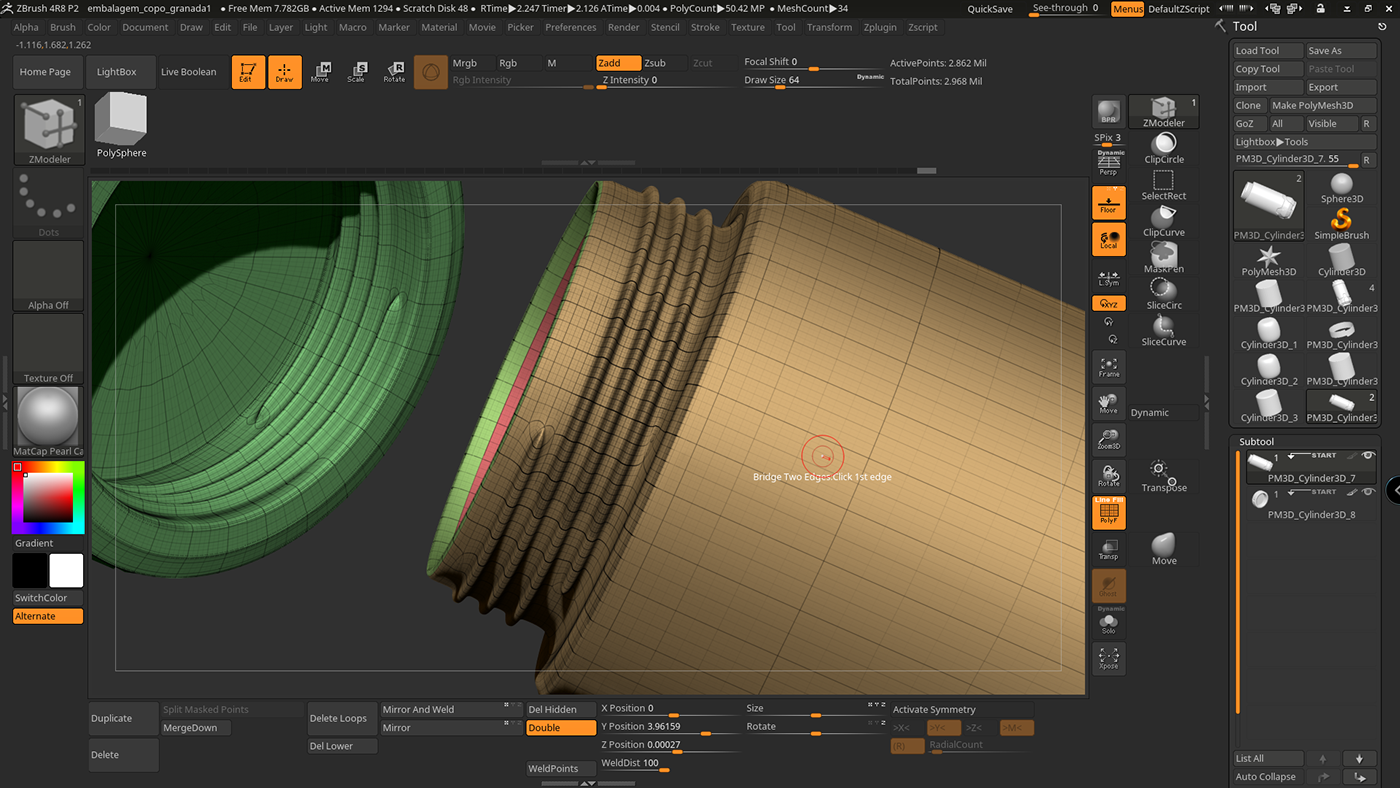Select the MaskPen brush
The image size is (1400, 788).
tap(1163, 257)
